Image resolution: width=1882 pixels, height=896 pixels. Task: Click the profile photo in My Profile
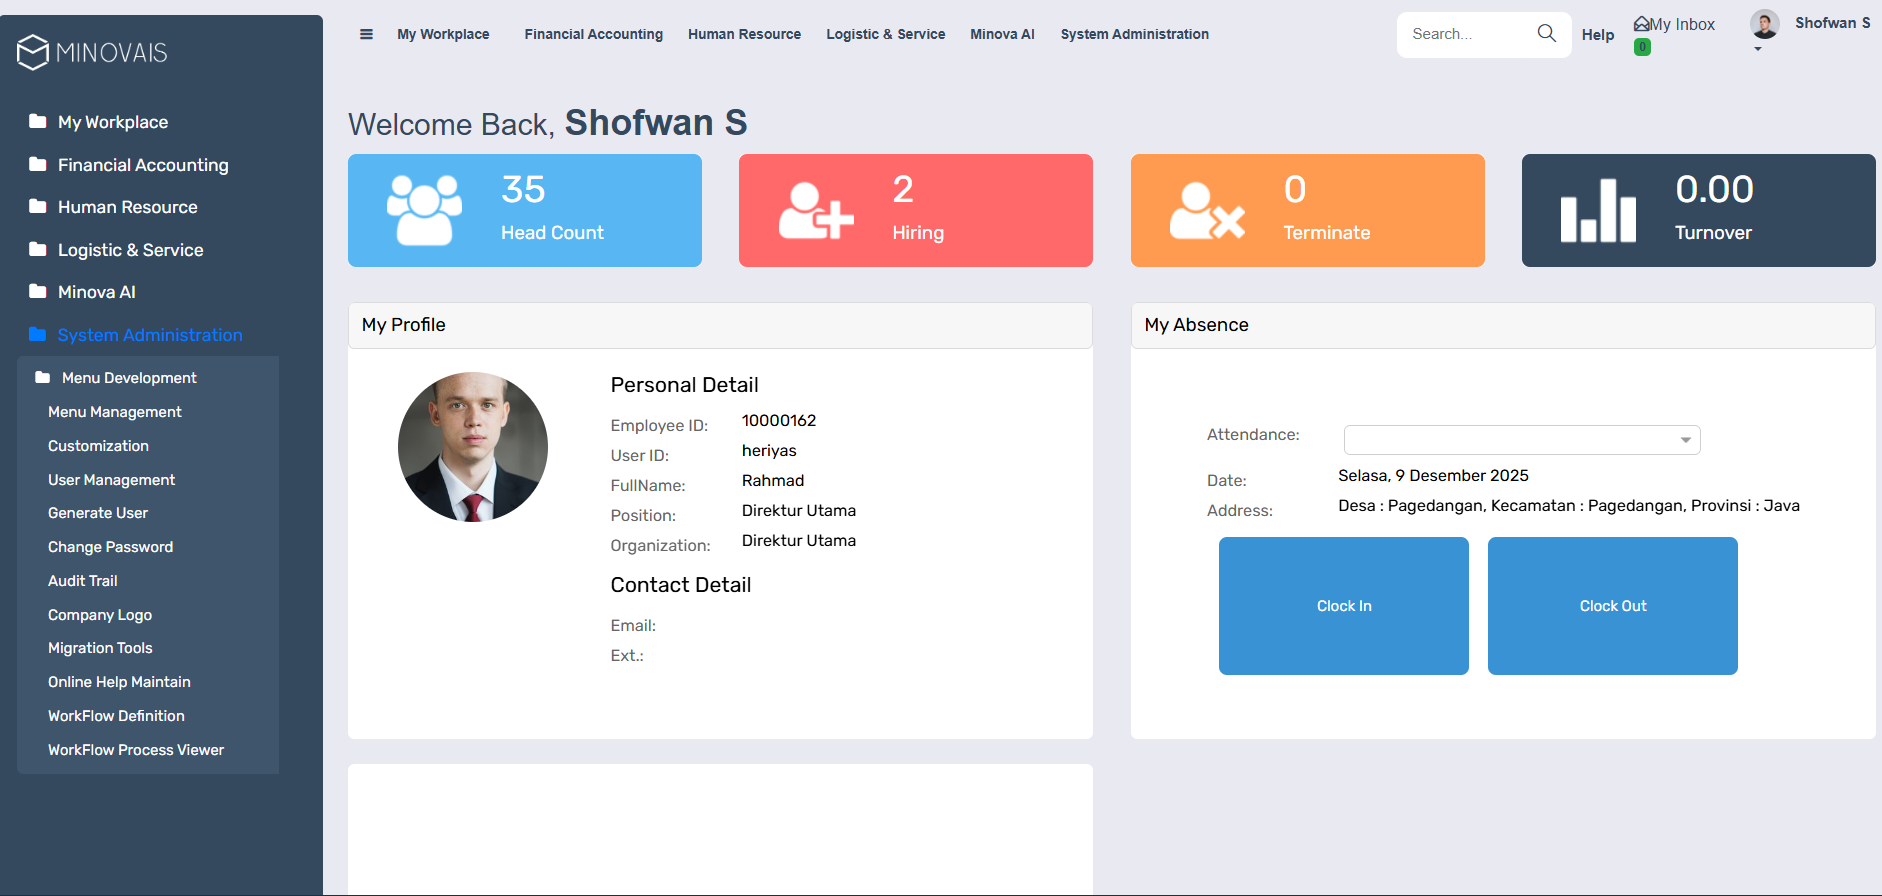473,447
